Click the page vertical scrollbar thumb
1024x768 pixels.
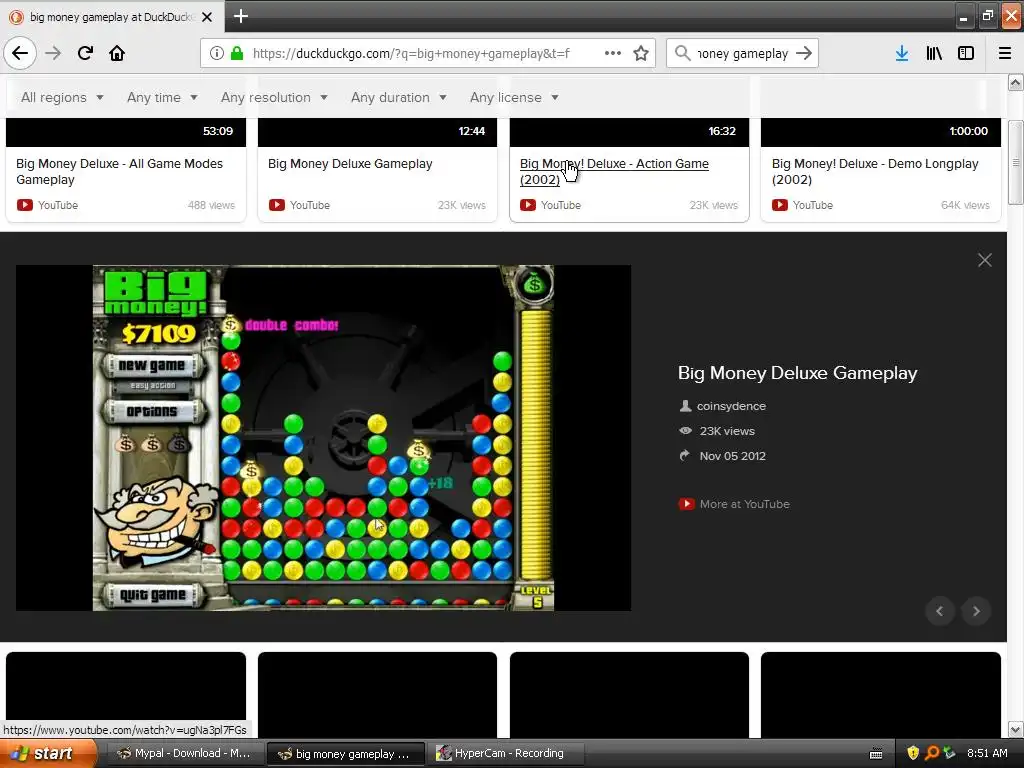(1016, 162)
